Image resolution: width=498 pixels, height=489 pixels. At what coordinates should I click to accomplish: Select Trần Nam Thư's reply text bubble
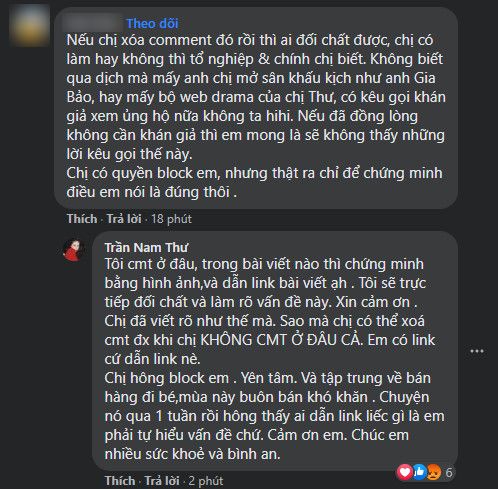tap(275, 351)
